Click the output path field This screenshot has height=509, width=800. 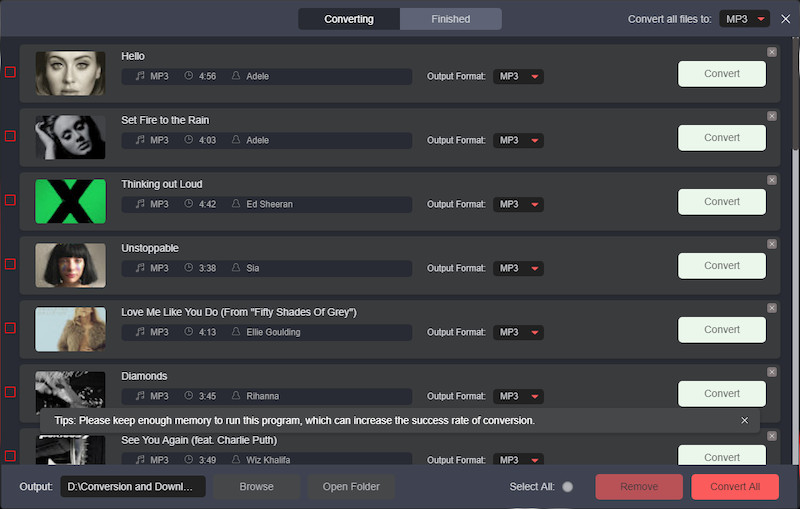(x=133, y=487)
